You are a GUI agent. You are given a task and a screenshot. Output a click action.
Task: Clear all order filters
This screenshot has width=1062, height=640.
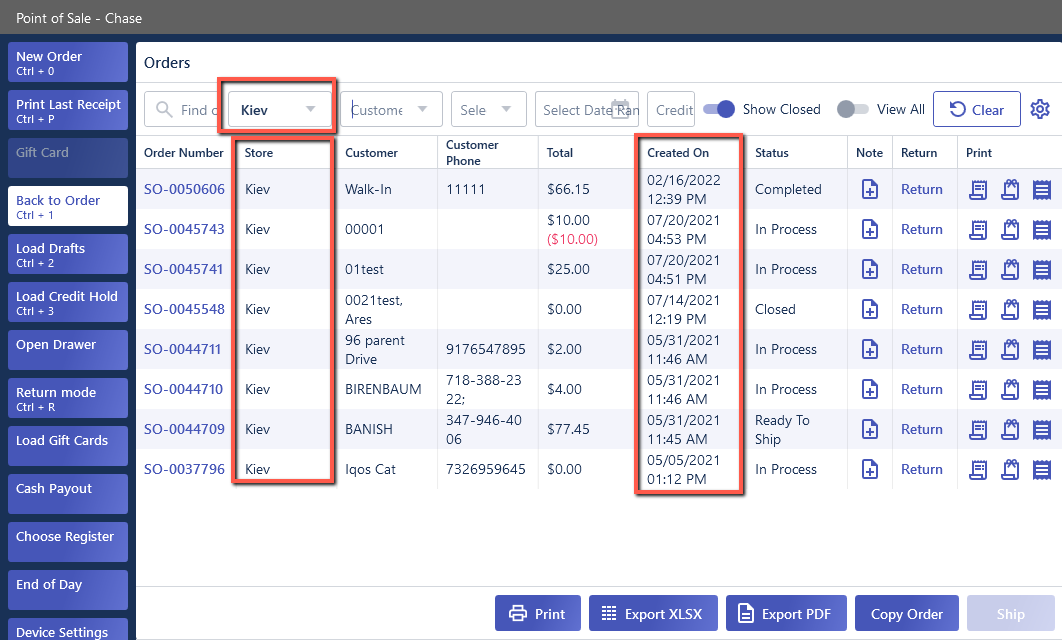click(x=977, y=109)
